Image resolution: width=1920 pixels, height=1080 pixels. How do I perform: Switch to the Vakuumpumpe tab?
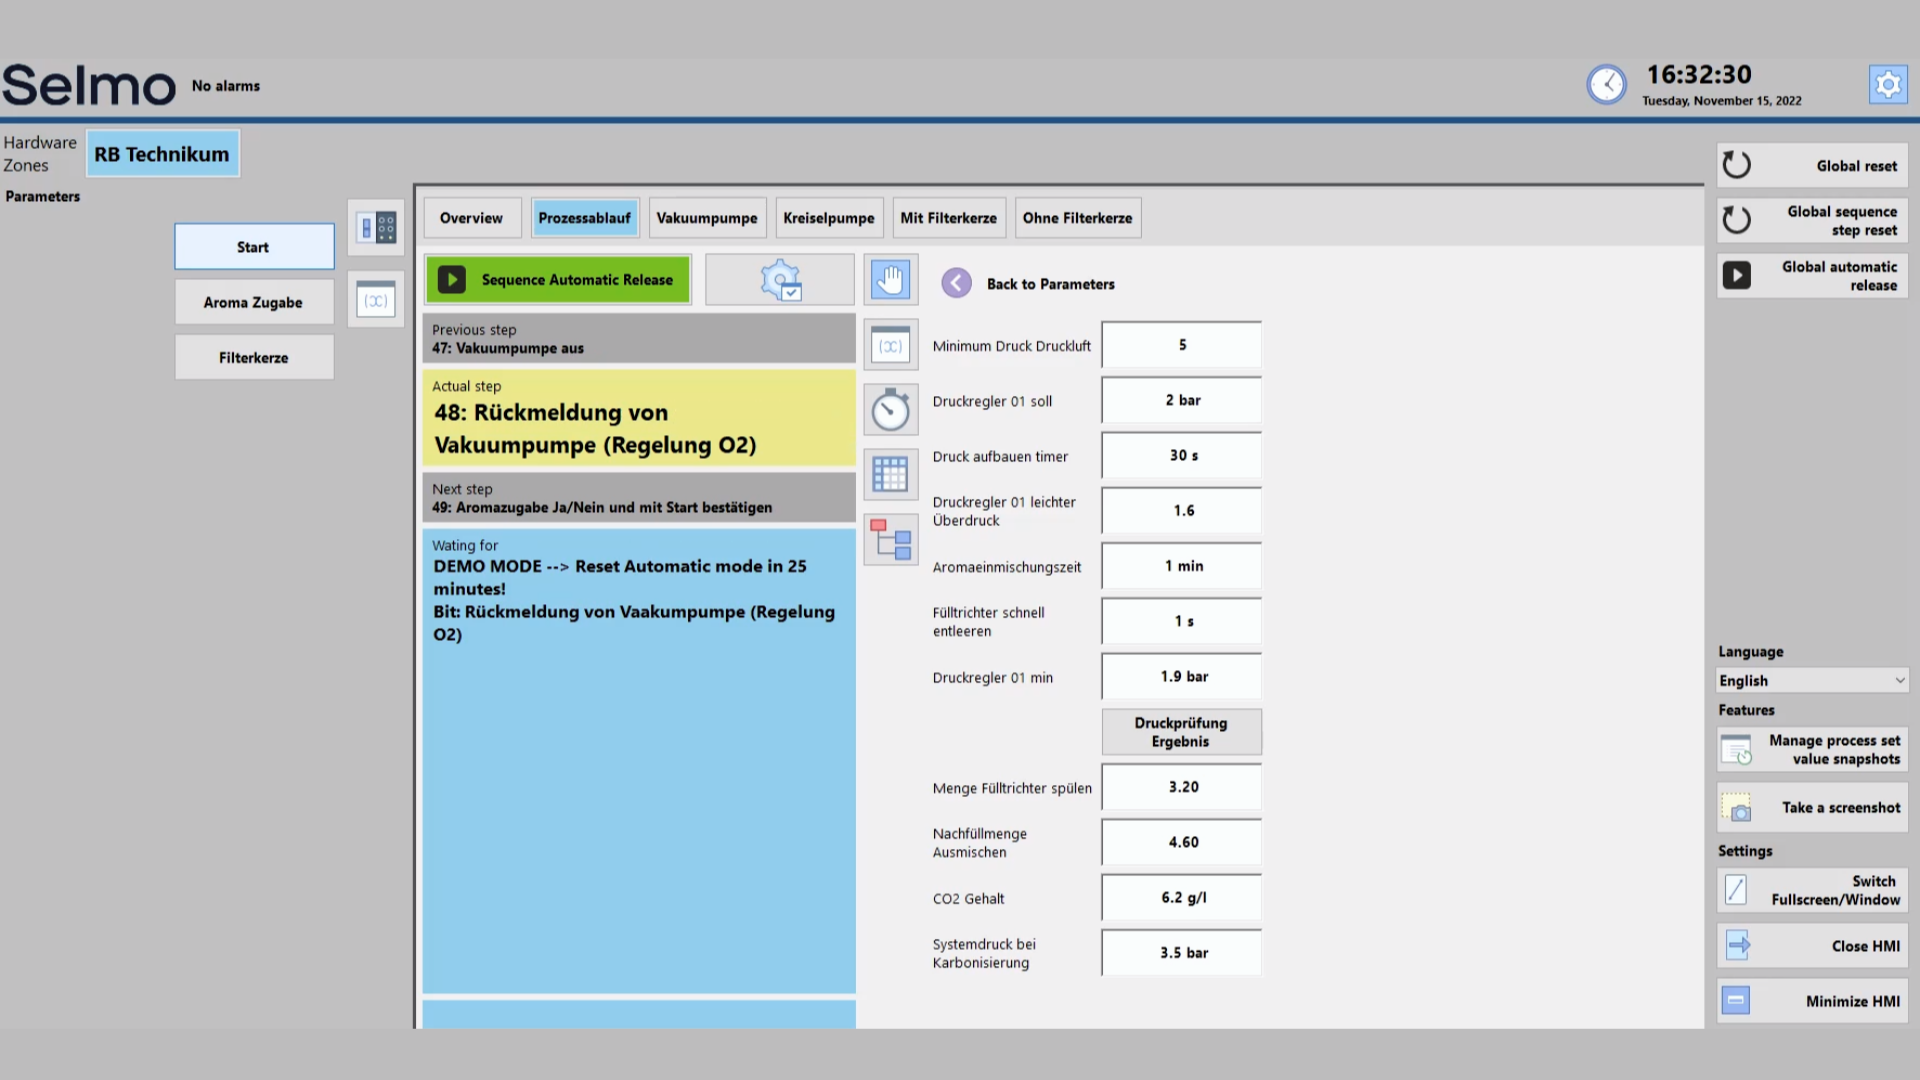click(706, 218)
